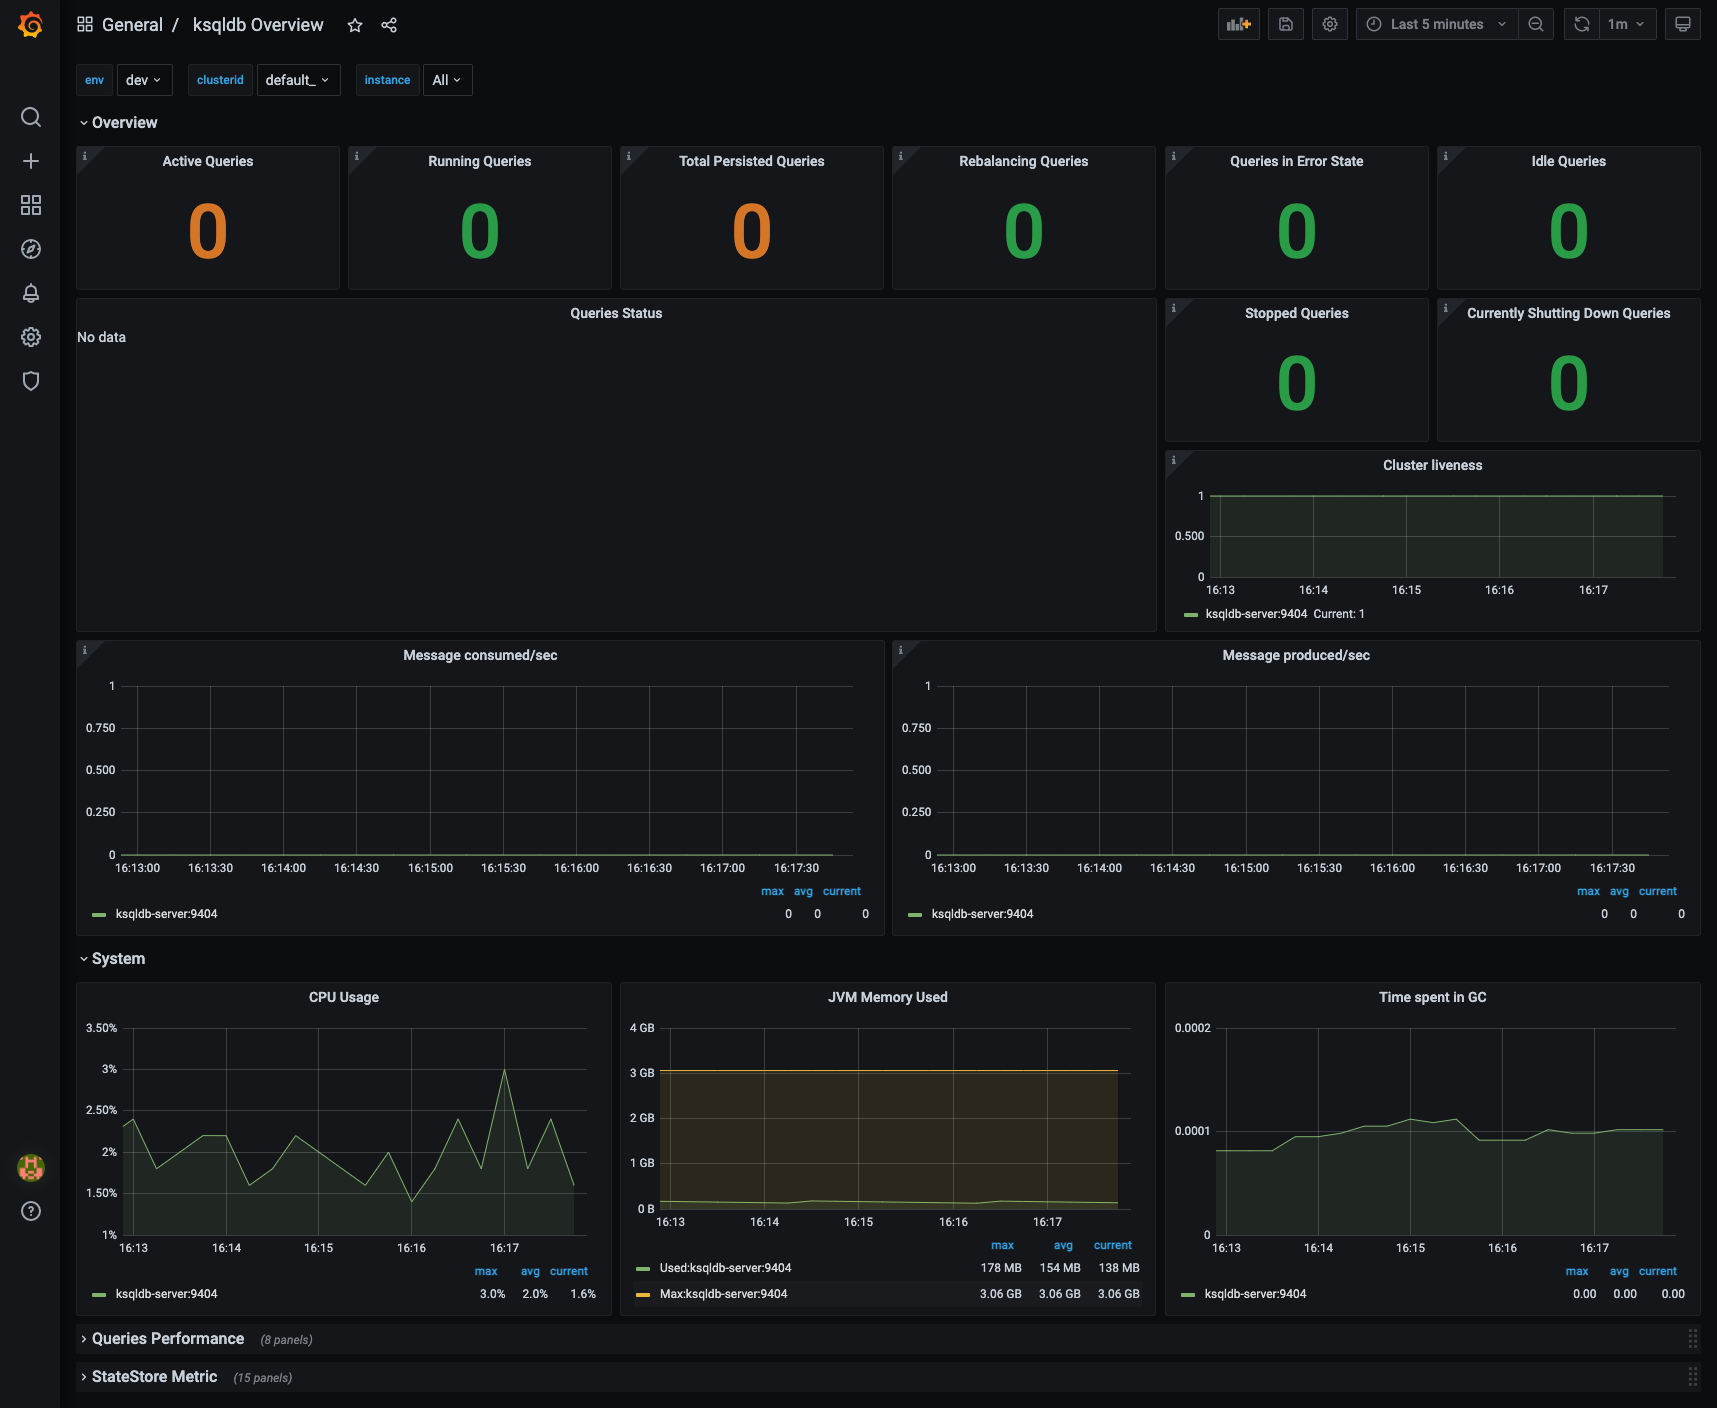Refresh the dashboard now
The image size is (1717, 1408).
1582,24
